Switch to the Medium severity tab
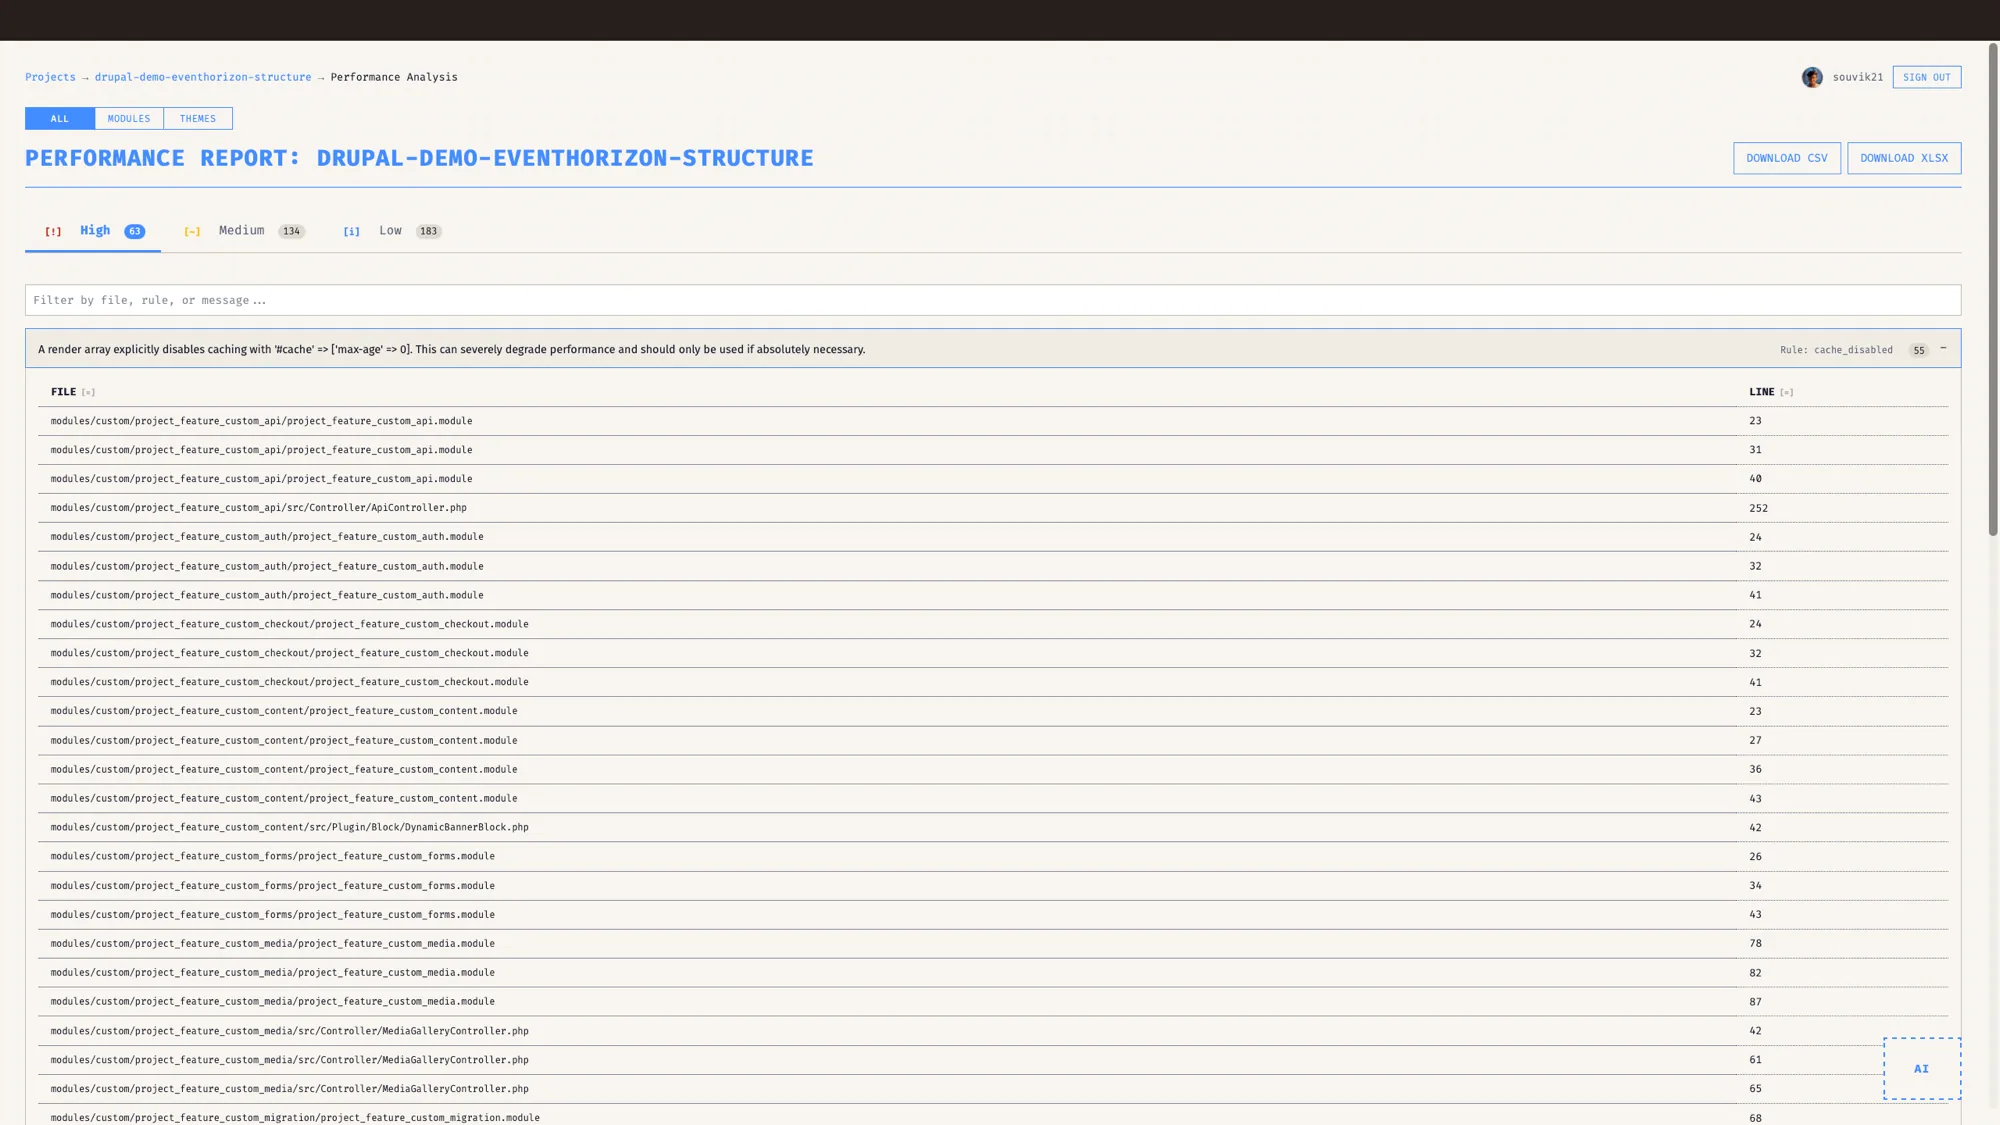The image size is (2000, 1125). pyautogui.click(x=244, y=231)
